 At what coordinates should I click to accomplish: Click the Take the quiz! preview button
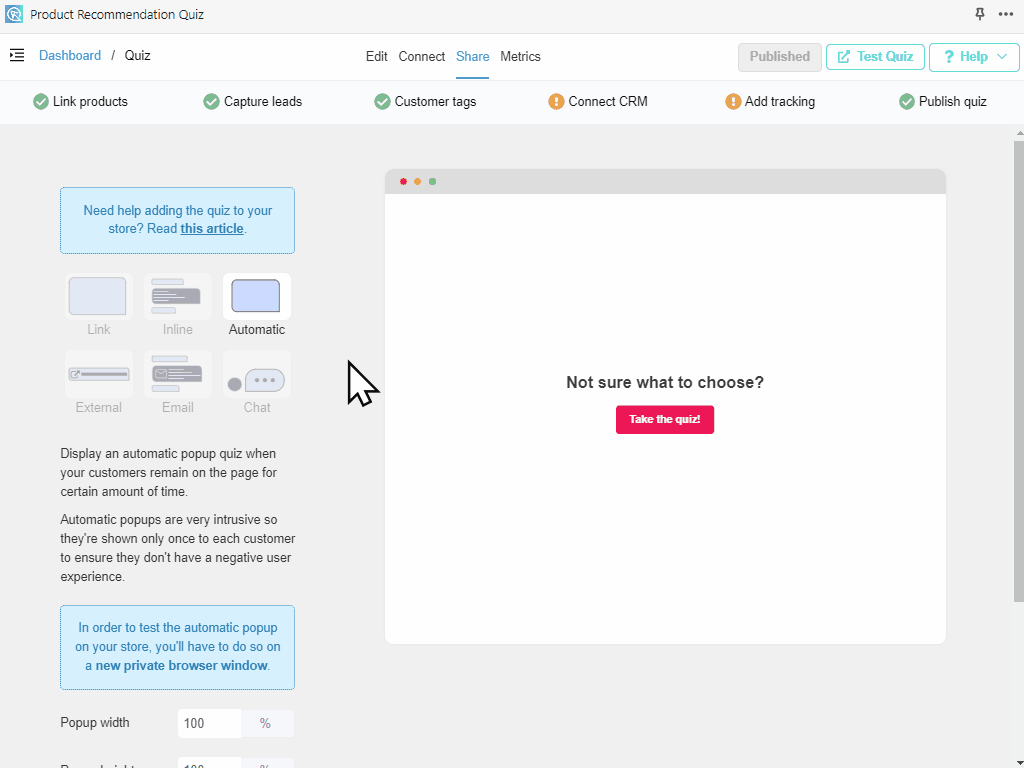665,419
